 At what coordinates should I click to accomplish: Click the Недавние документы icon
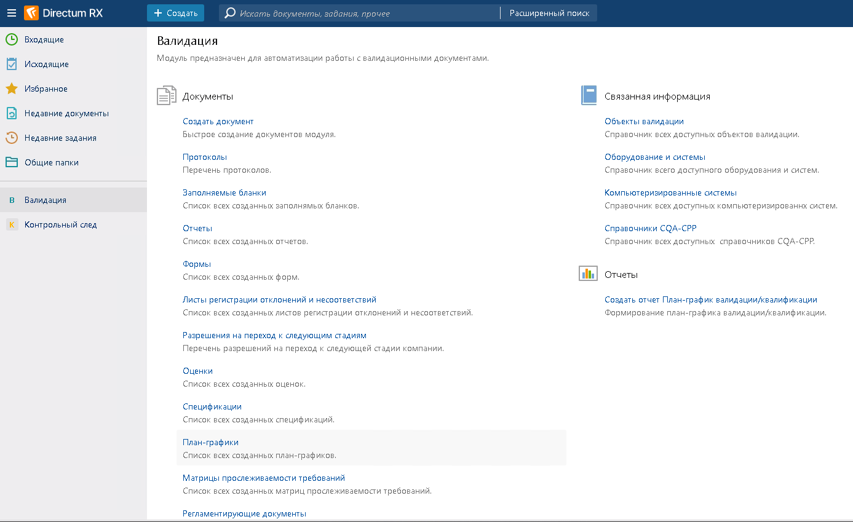point(11,113)
